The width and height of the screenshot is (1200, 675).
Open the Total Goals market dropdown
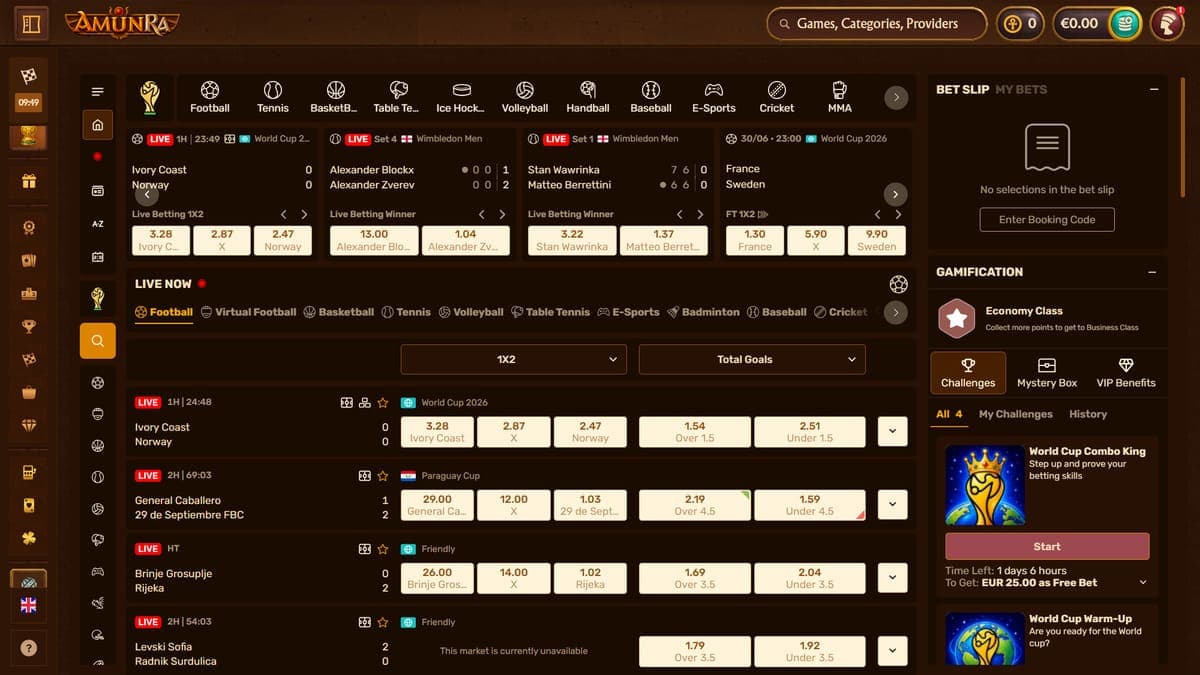(752, 359)
